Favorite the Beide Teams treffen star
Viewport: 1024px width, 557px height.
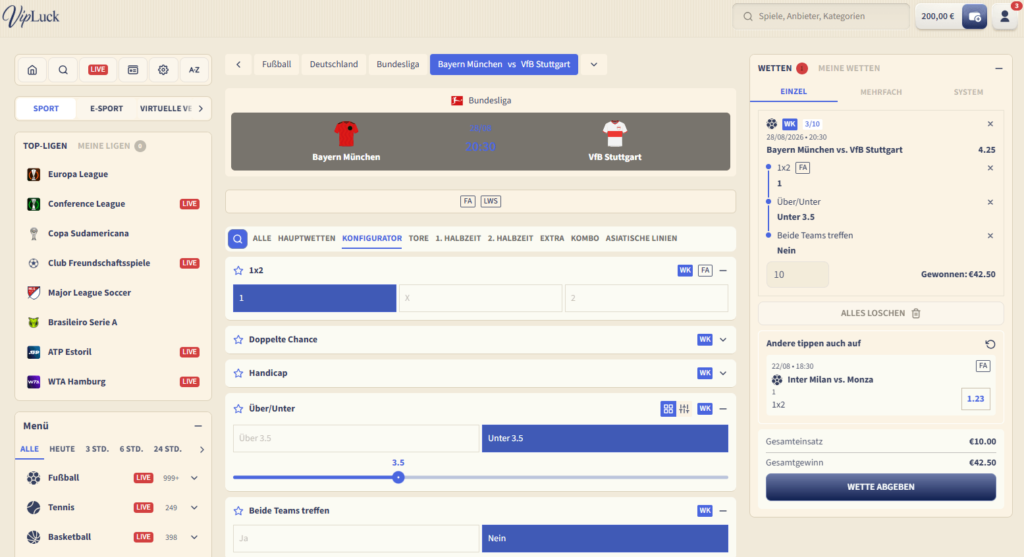[238, 511]
